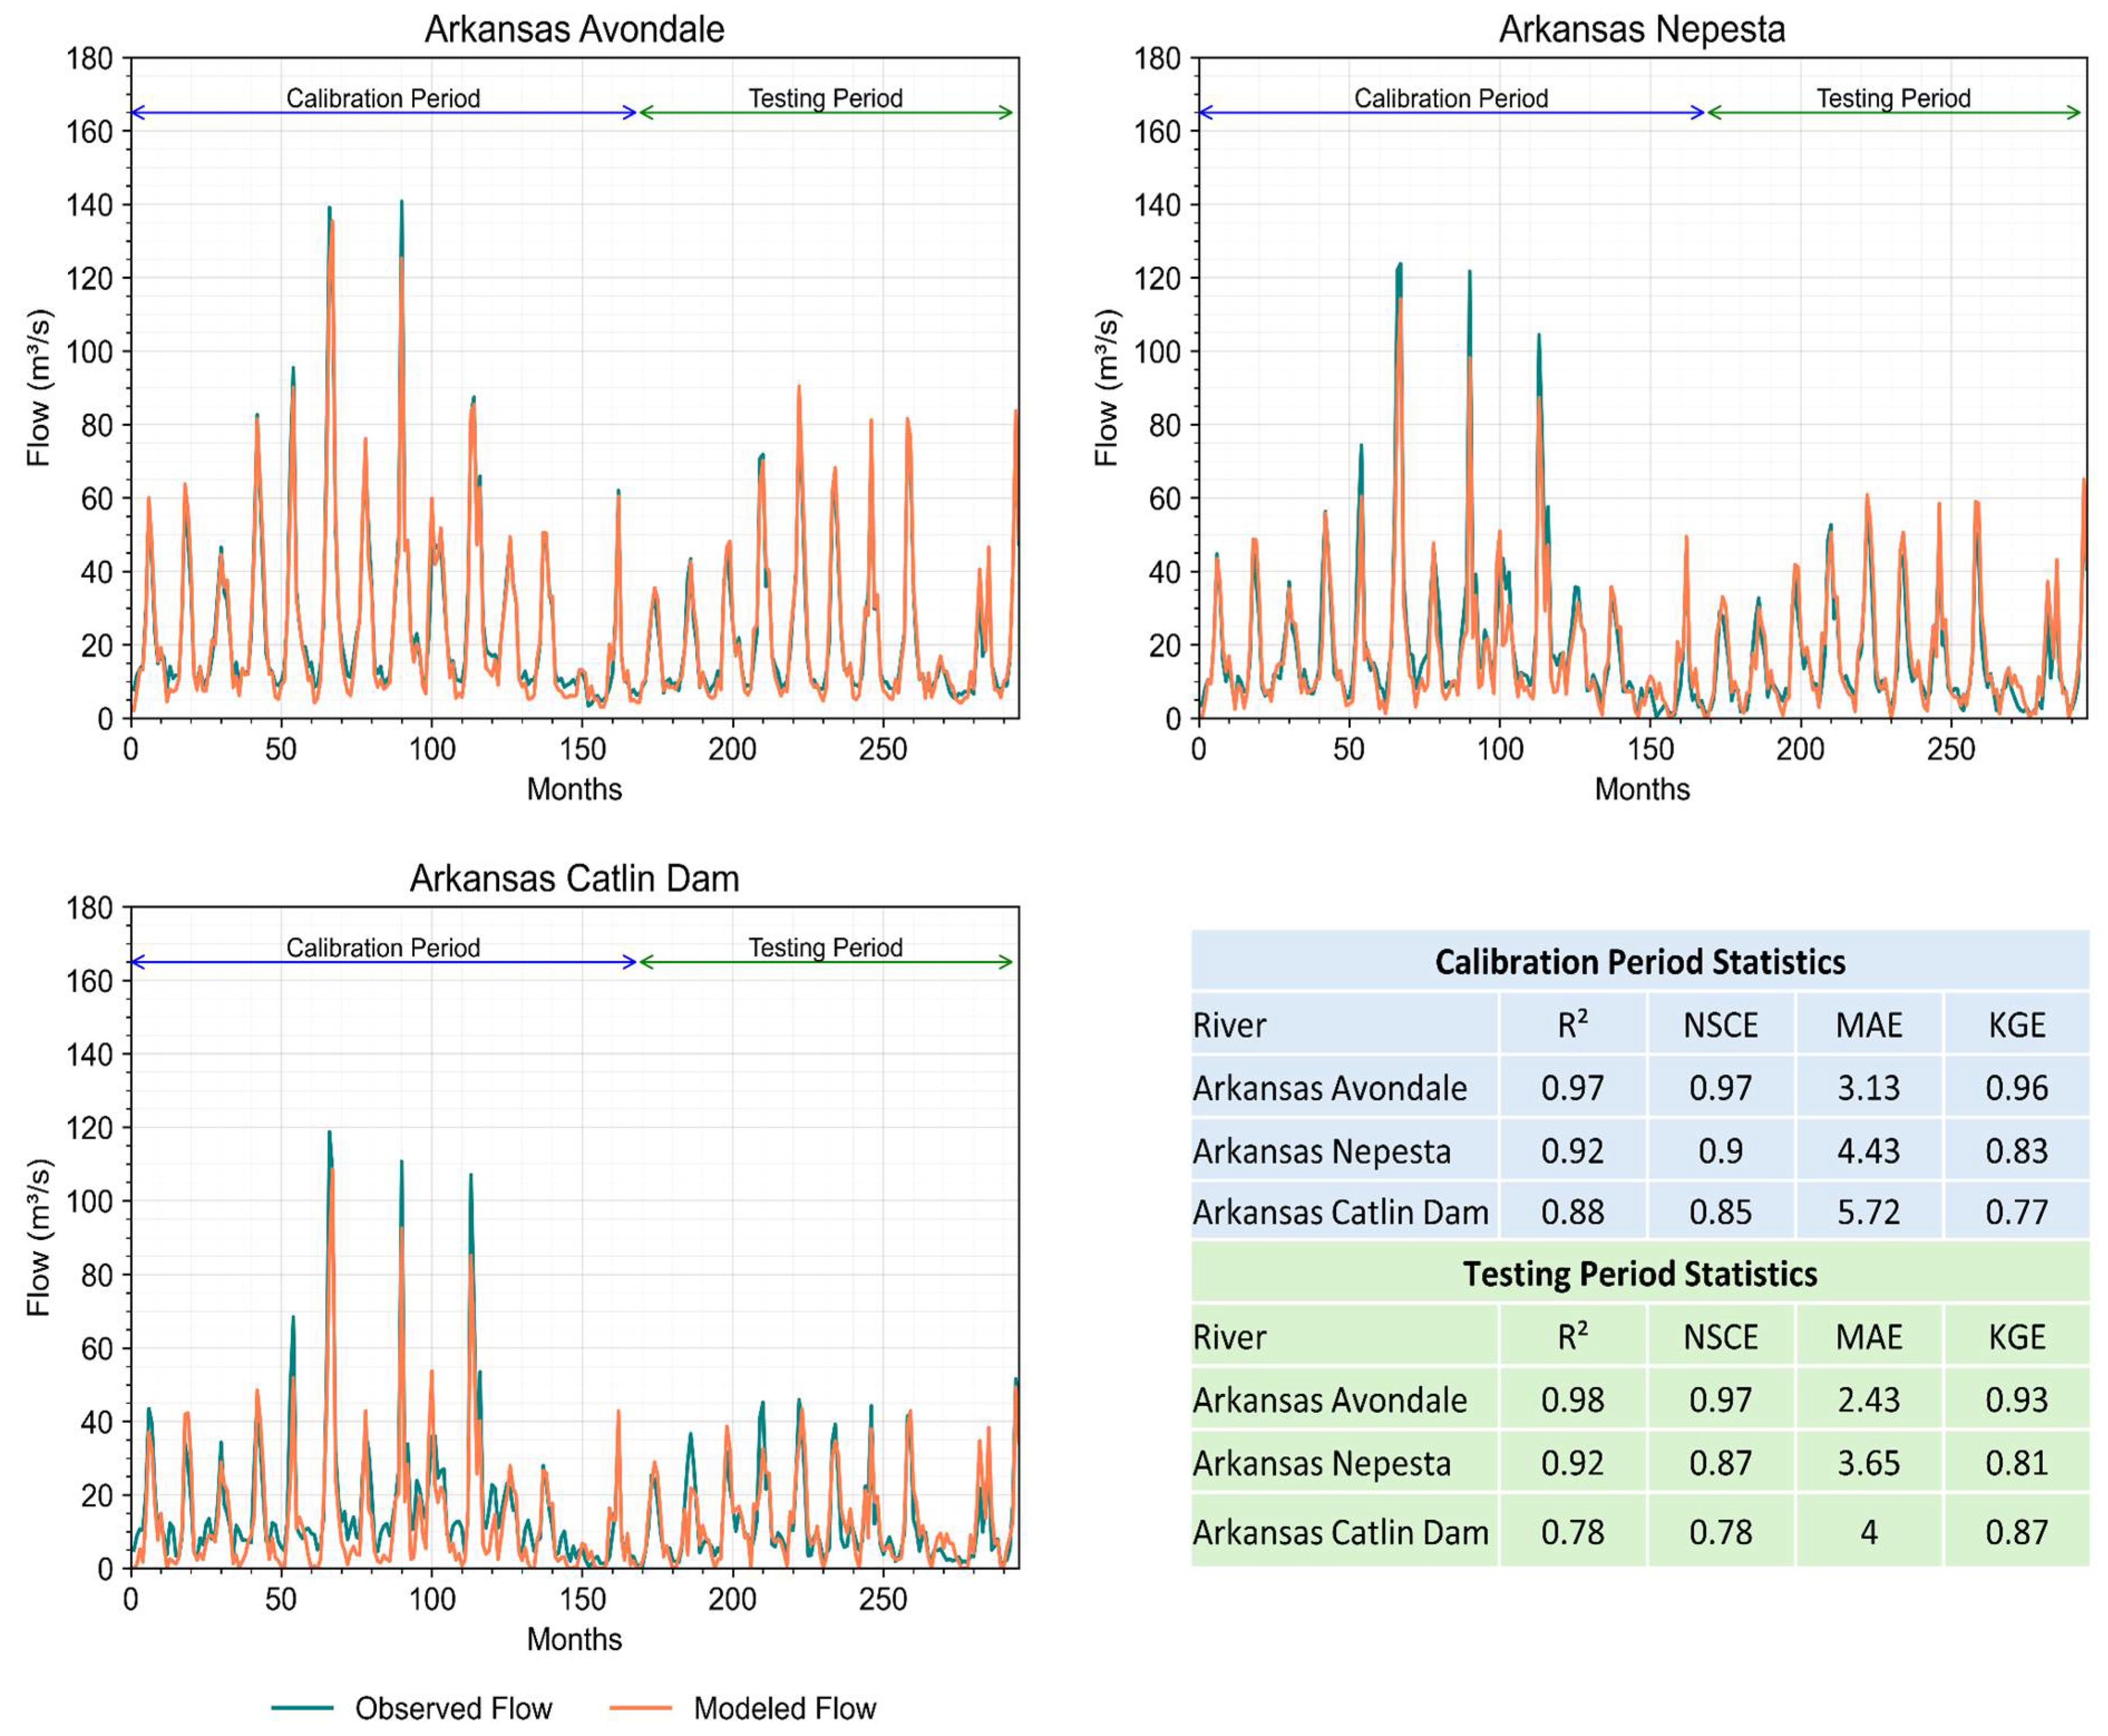The height and width of the screenshot is (1736, 2108).
Task: Click the NSCE value 0.9
Action: (1720, 1150)
